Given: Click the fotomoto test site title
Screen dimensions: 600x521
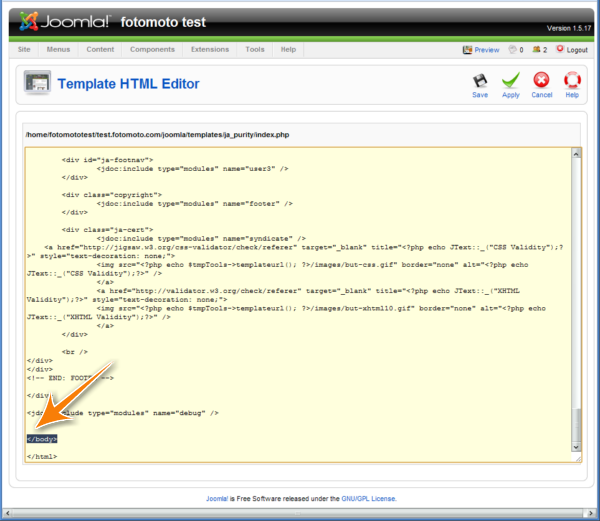Looking at the screenshot, I should click(163, 22).
